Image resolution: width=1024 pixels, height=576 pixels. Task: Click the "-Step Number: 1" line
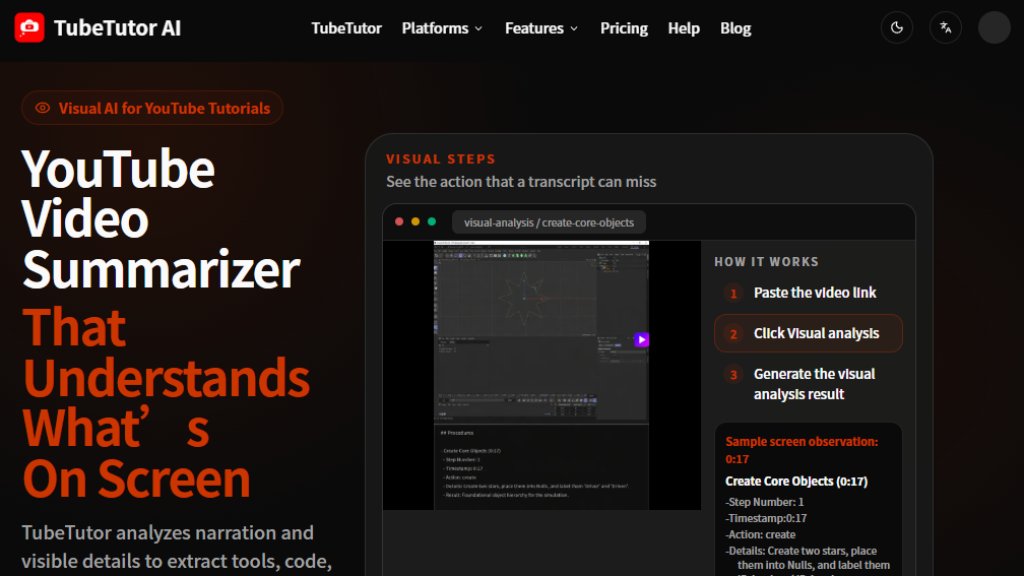[764, 502]
